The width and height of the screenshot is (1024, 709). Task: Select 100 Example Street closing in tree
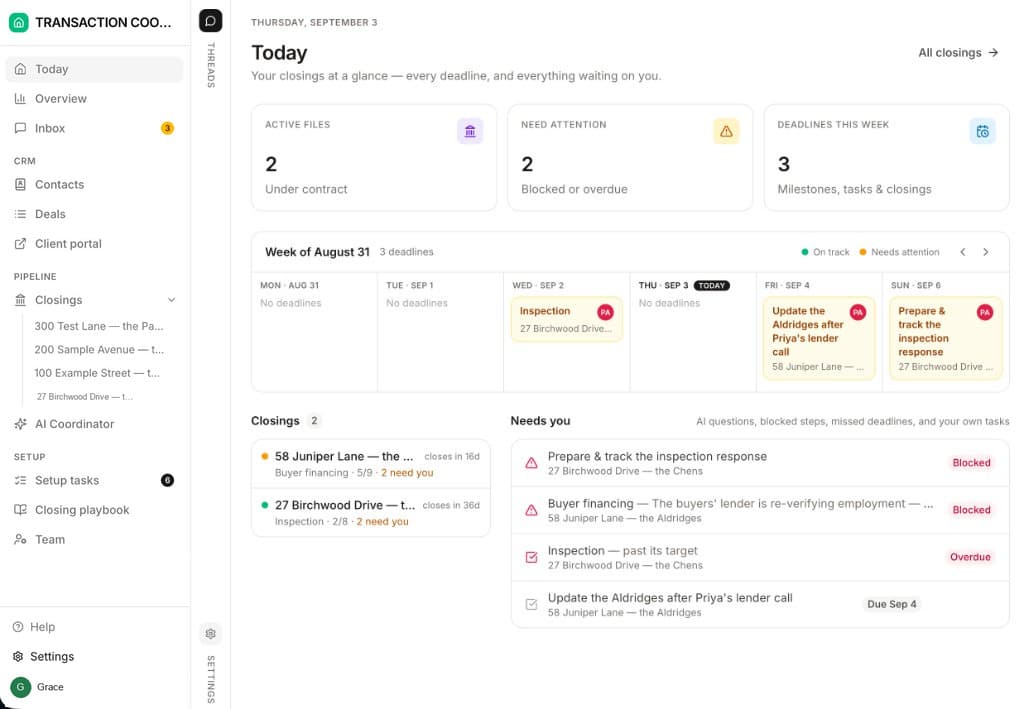(x=97, y=373)
